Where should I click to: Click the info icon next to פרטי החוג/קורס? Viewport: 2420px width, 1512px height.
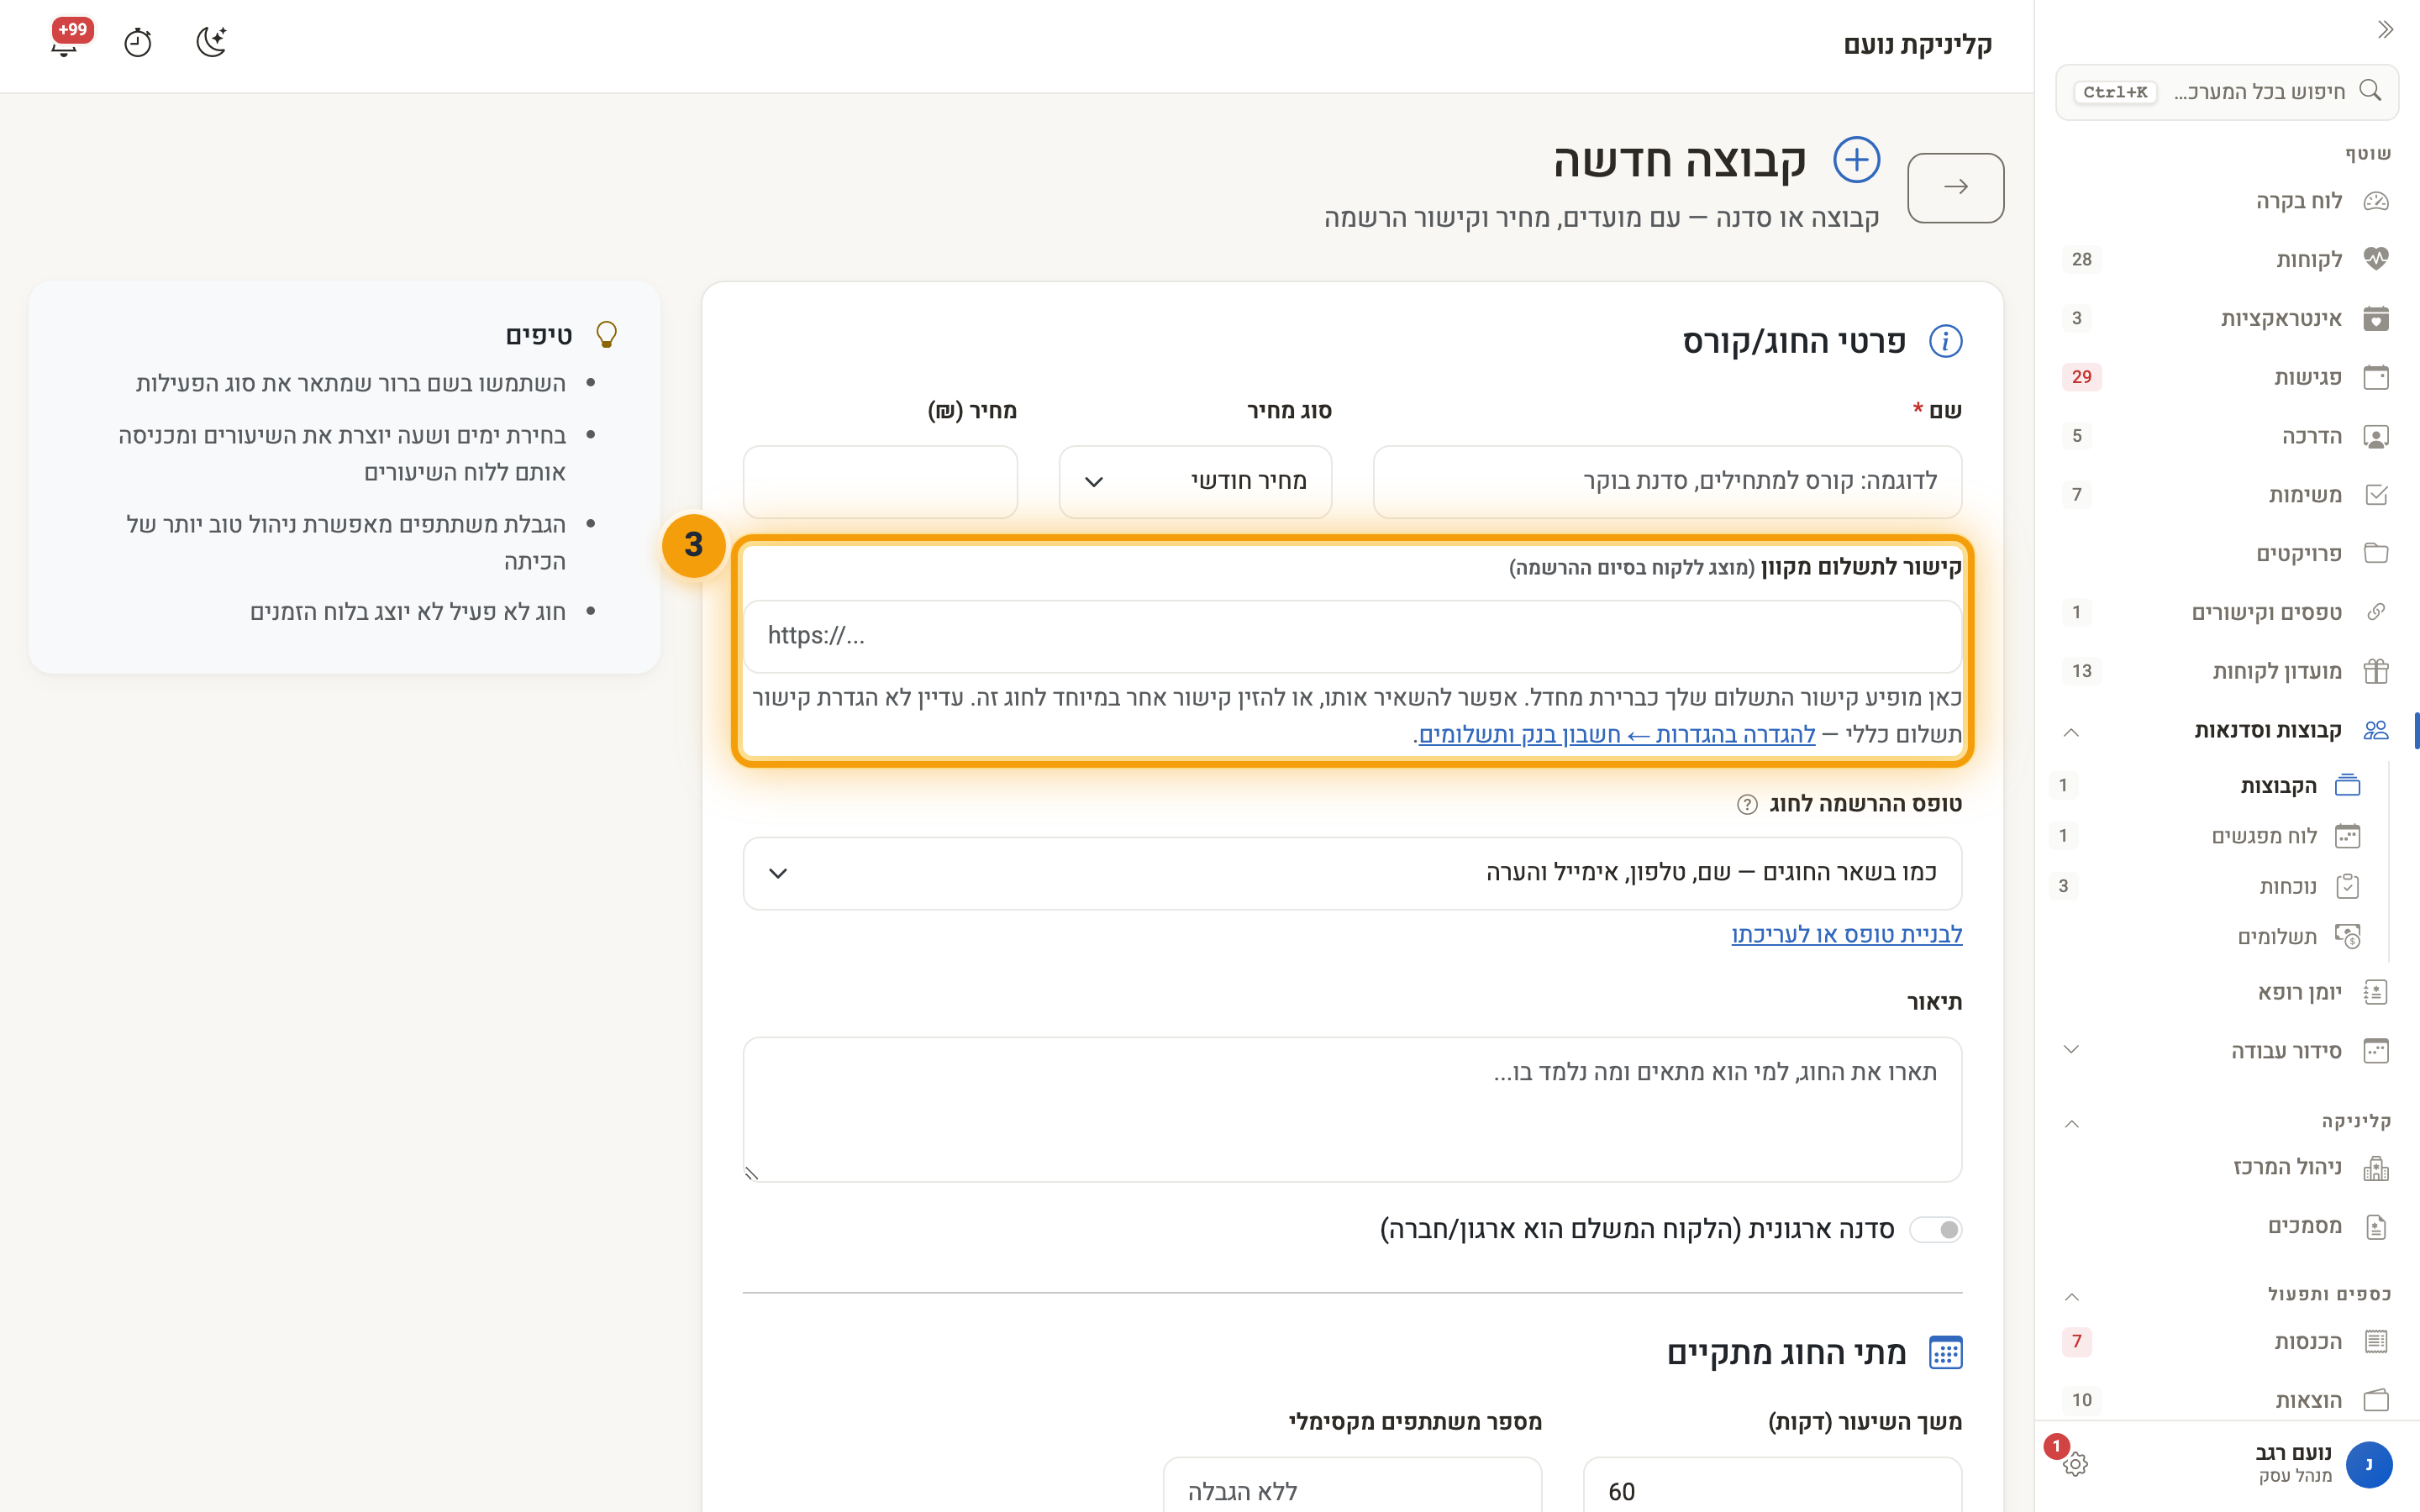(x=1945, y=341)
